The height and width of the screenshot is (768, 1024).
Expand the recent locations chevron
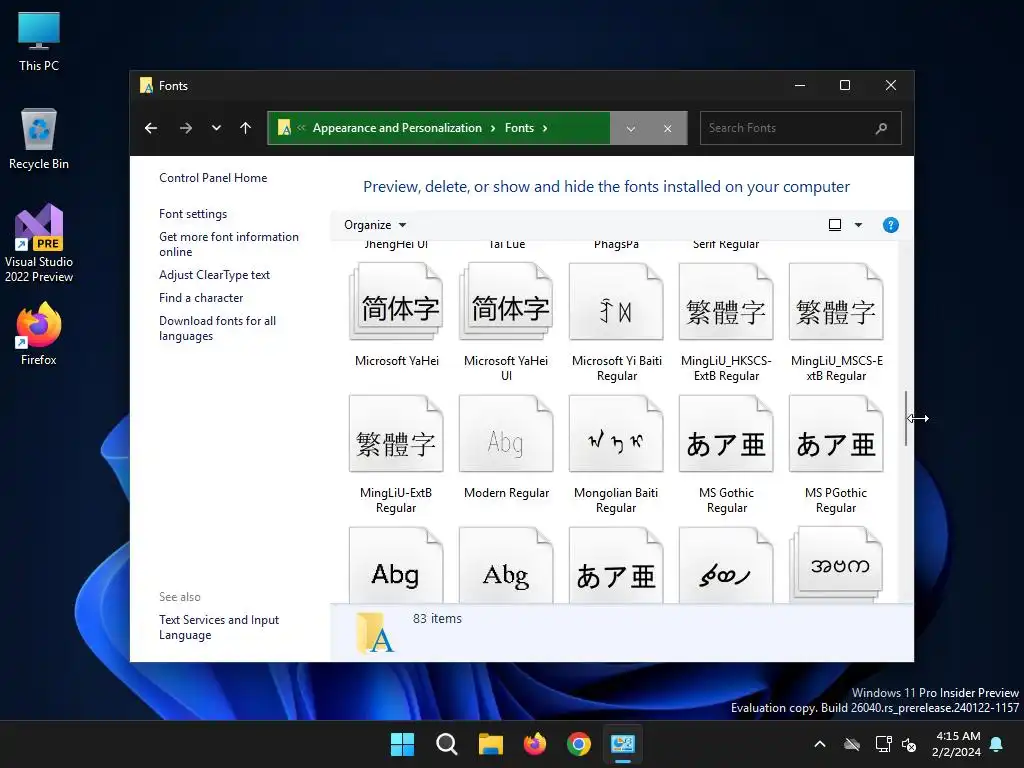coord(216,128)
